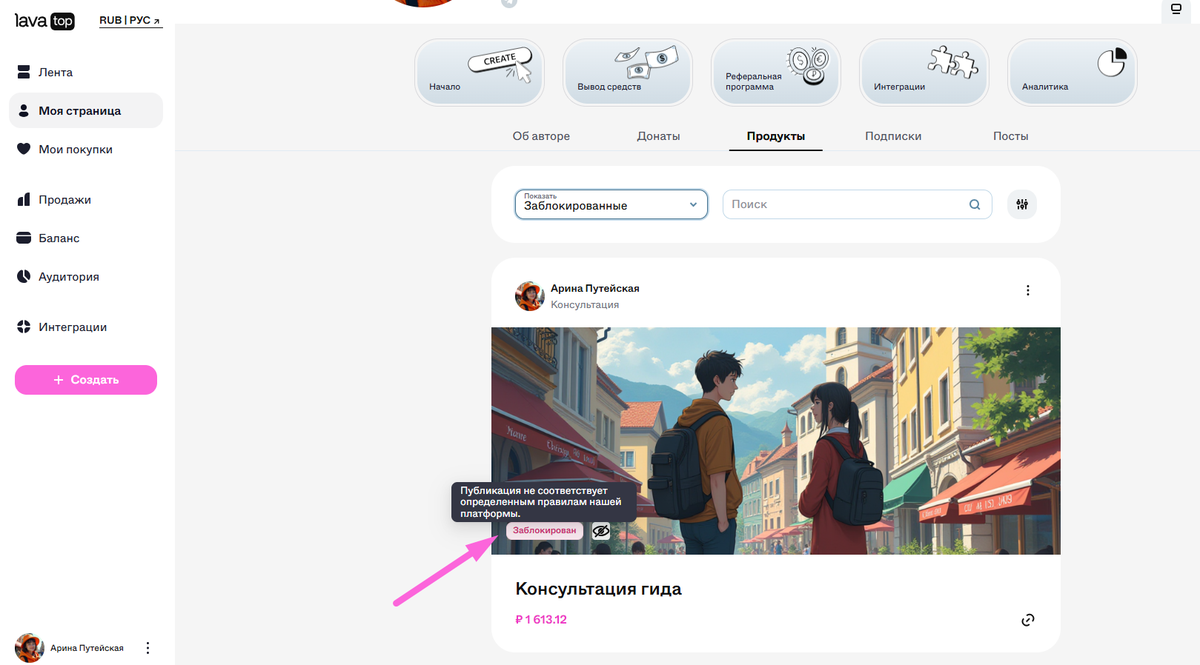Open the product cover image
The width and height of the screenshot is (1200, 665).
pos(775,441)
